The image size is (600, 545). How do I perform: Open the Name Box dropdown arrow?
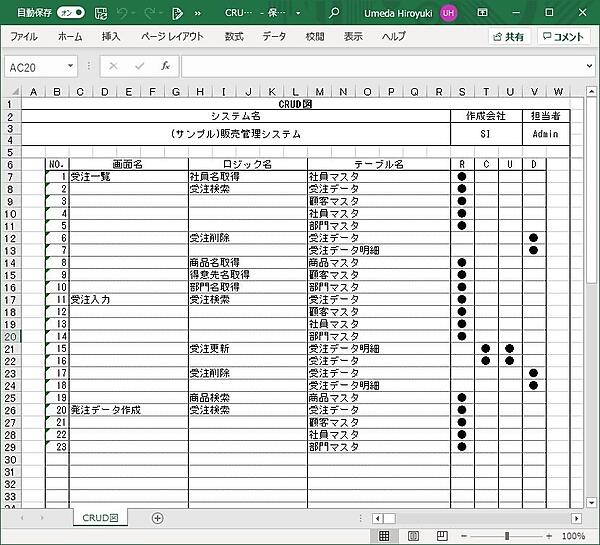(71, 66)
